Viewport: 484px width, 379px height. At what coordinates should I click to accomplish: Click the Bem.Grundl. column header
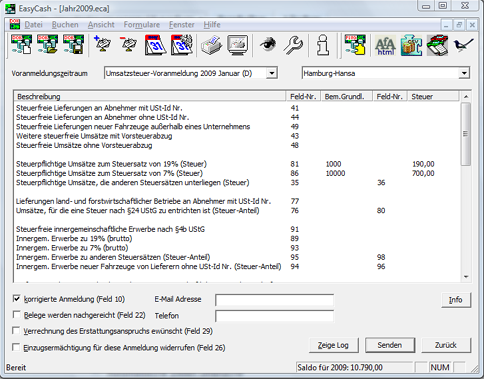click(x=346, y=97)
